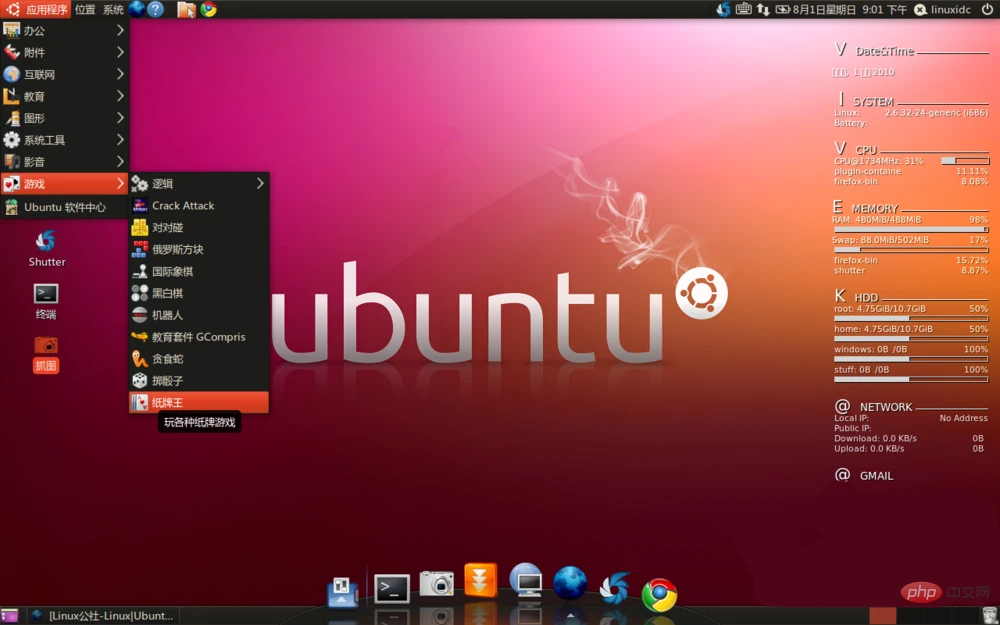Image resolution: width=1000 pixels, height=625 pixels.
Task: Select the highlighted 游戏 Games menu entry
Action: [64, 184]
